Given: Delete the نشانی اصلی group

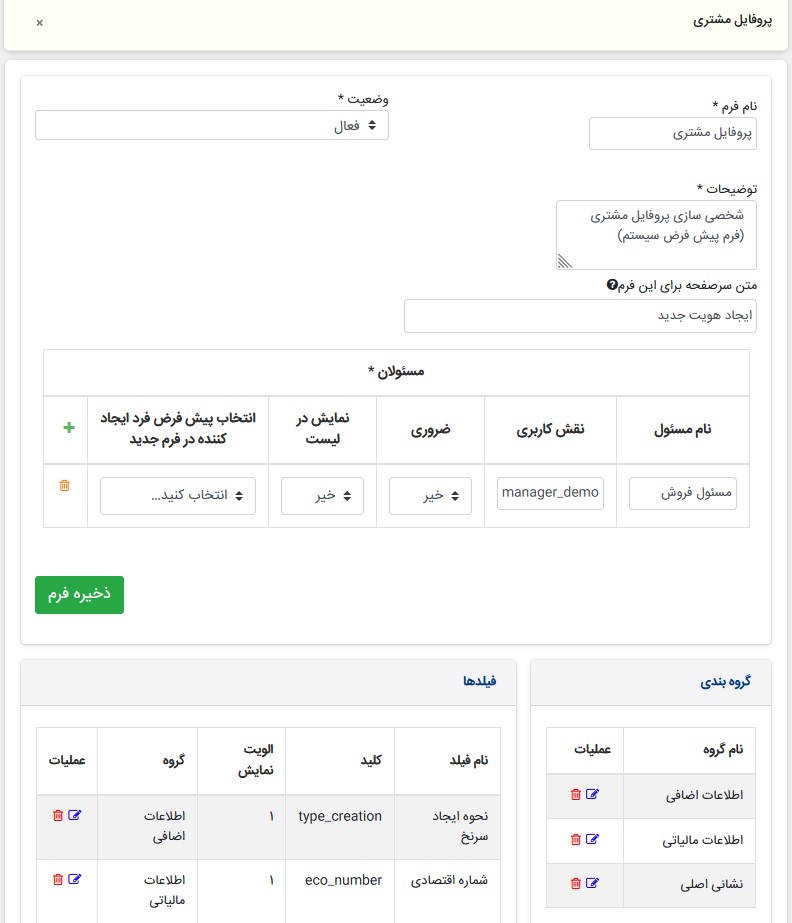Looking at the screenshot, I should (x=575, y=883).
